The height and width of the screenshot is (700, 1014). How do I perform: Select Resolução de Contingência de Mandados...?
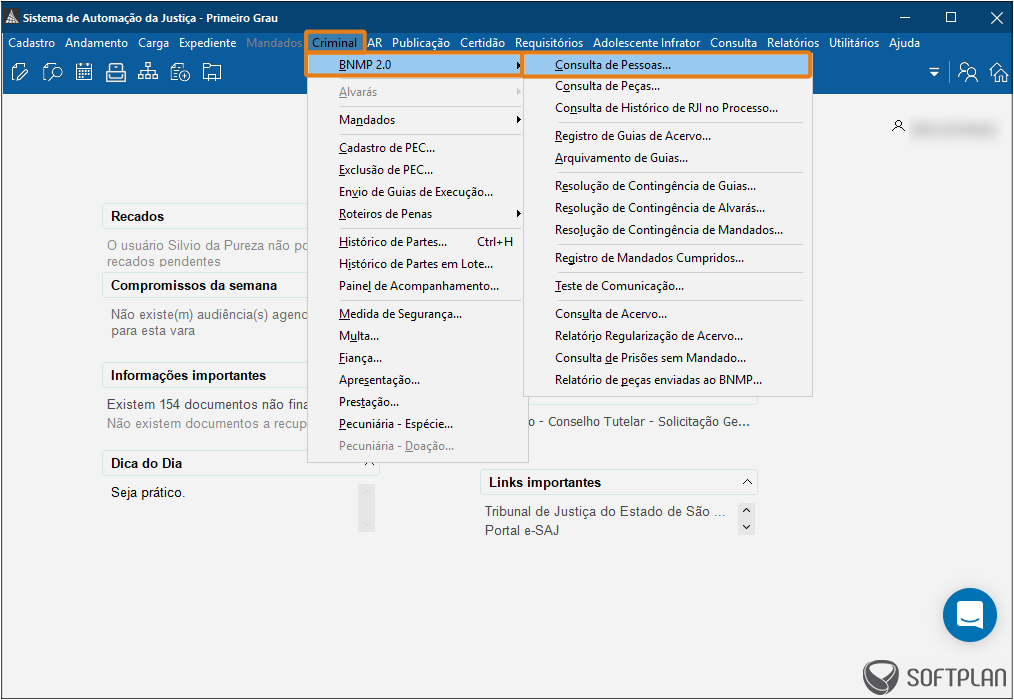coord(667,230)
